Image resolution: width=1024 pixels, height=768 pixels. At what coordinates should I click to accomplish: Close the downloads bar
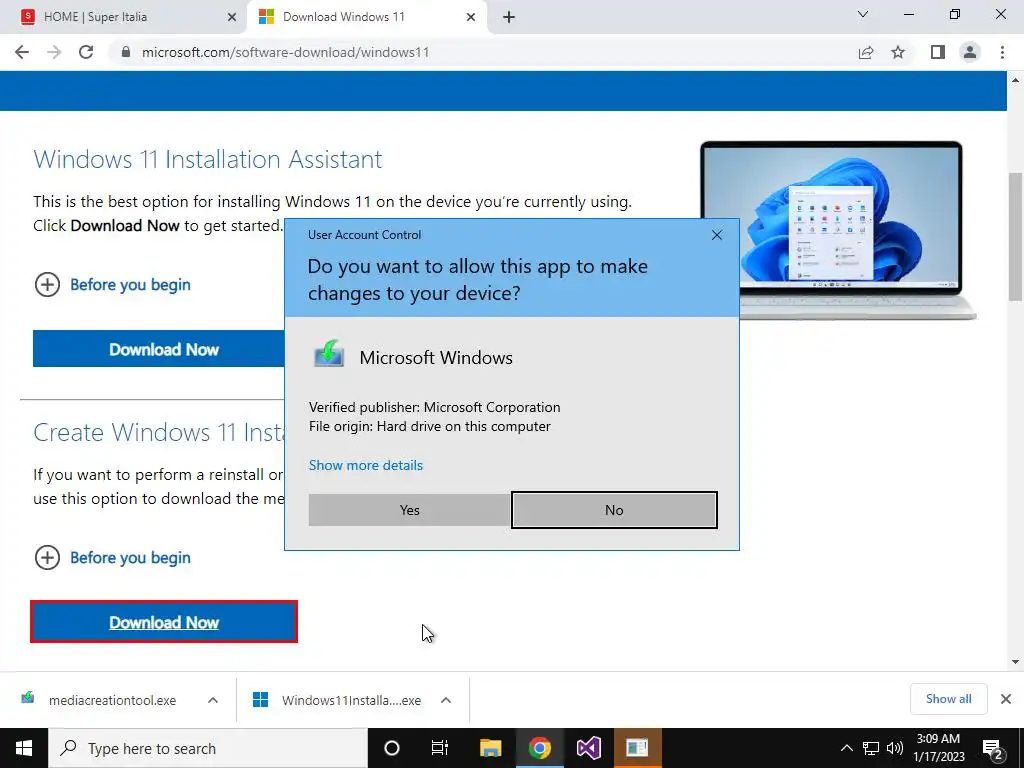coord(1006,699)
